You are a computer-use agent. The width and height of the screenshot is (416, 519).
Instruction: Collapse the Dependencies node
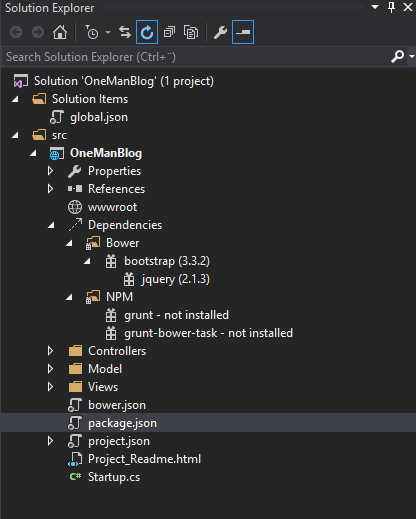pos(51,225)
